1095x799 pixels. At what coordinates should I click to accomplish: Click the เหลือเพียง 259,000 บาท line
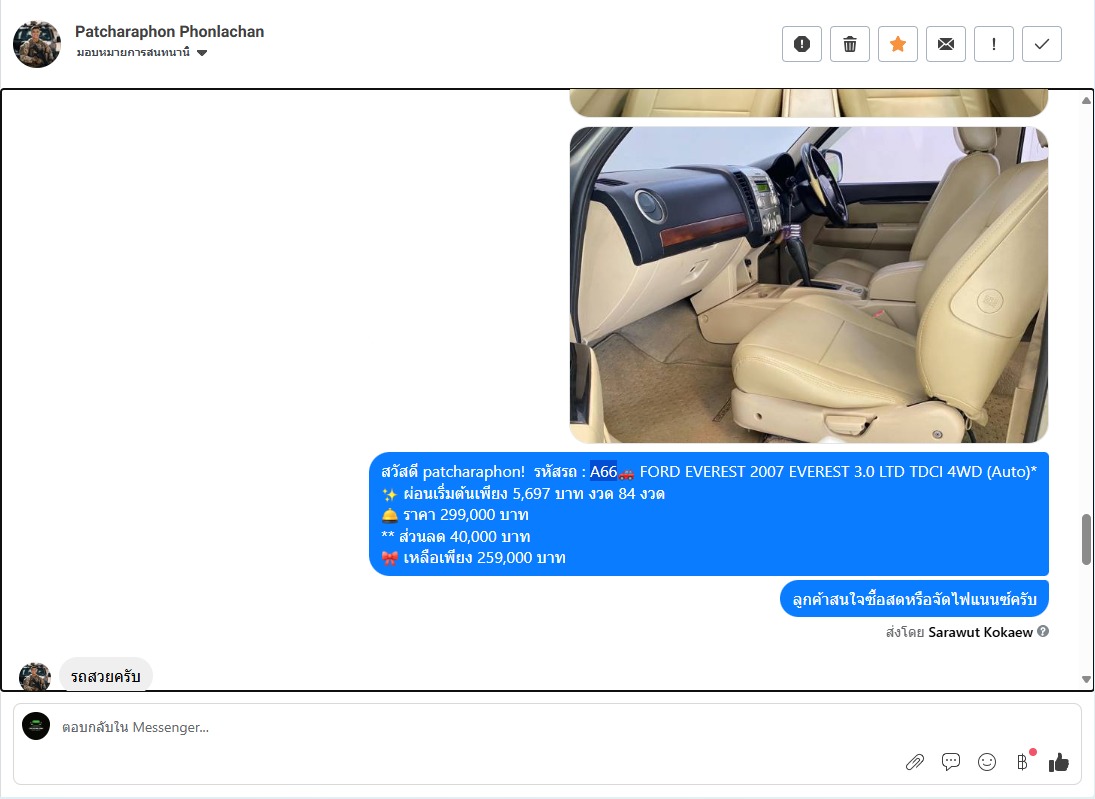click(473, 558)
